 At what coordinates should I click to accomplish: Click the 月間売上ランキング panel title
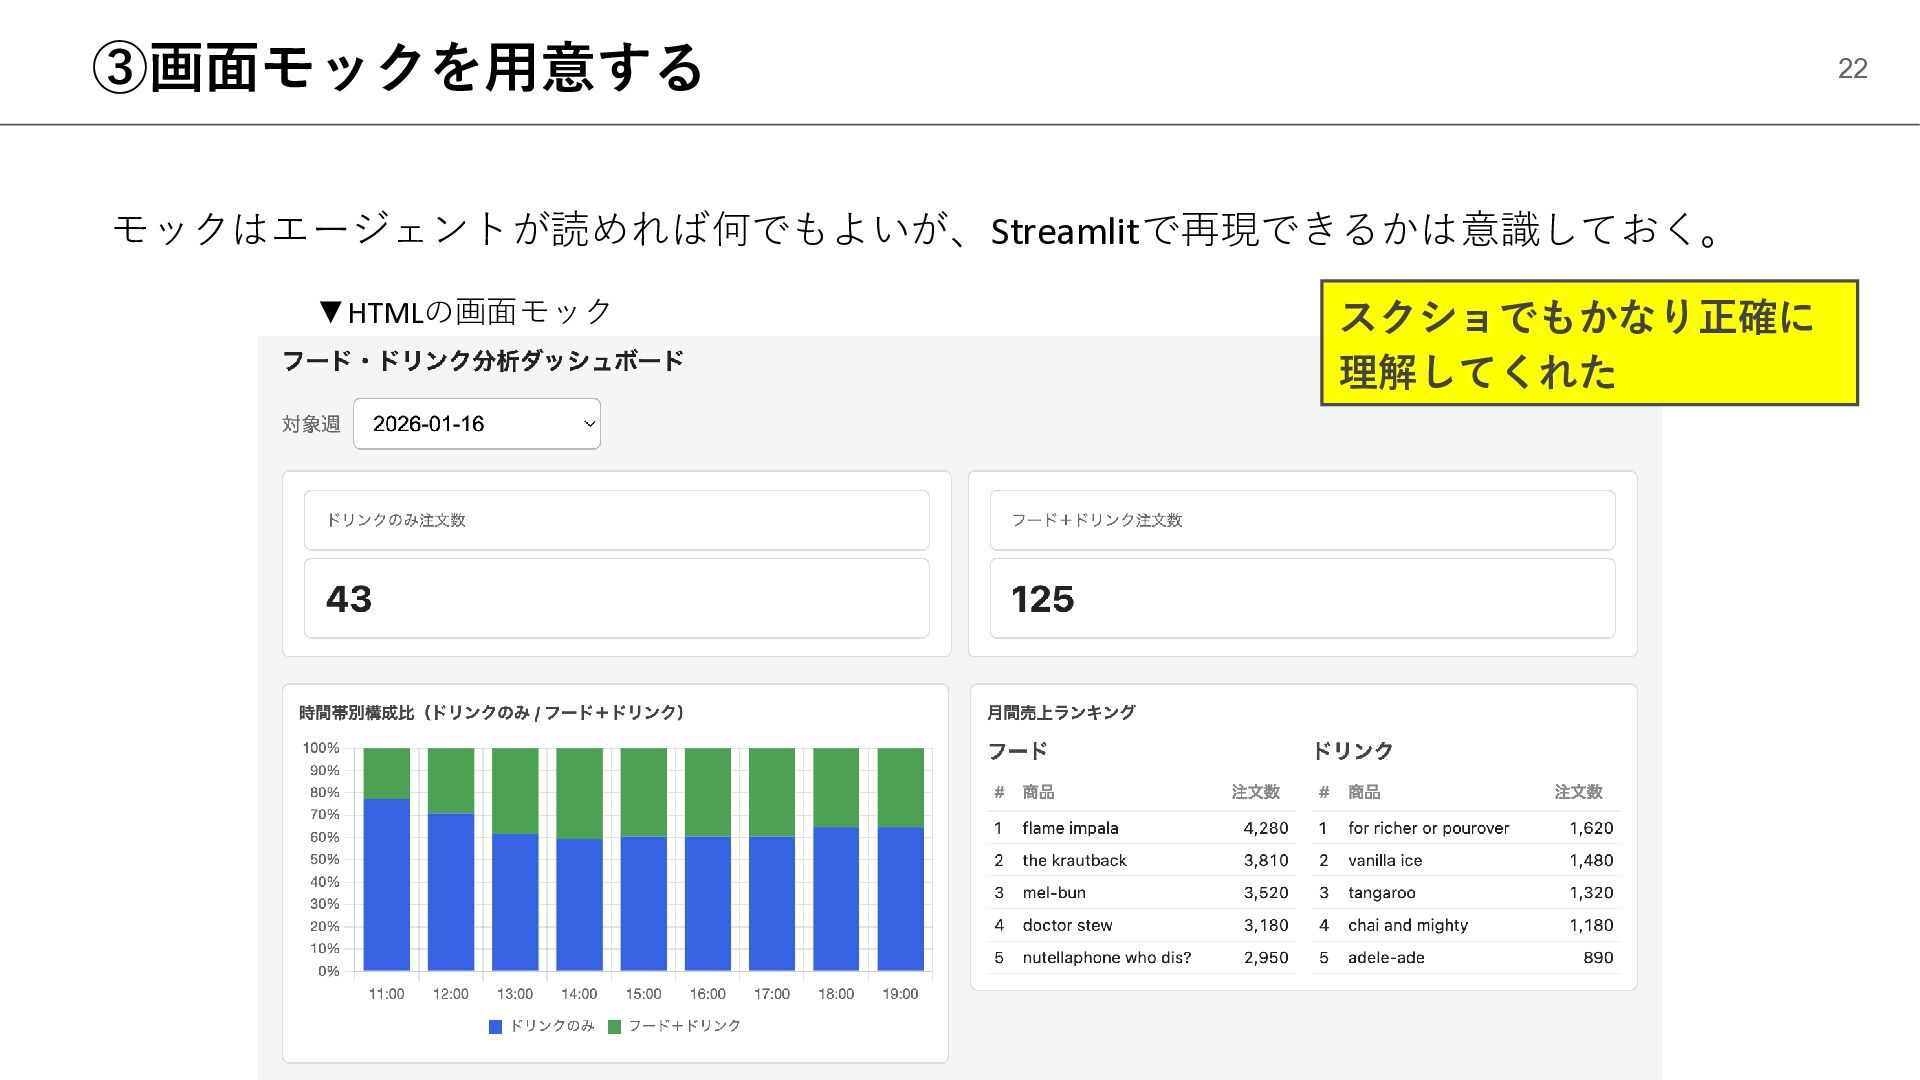pyautogui.click(x=1061, y=713)
